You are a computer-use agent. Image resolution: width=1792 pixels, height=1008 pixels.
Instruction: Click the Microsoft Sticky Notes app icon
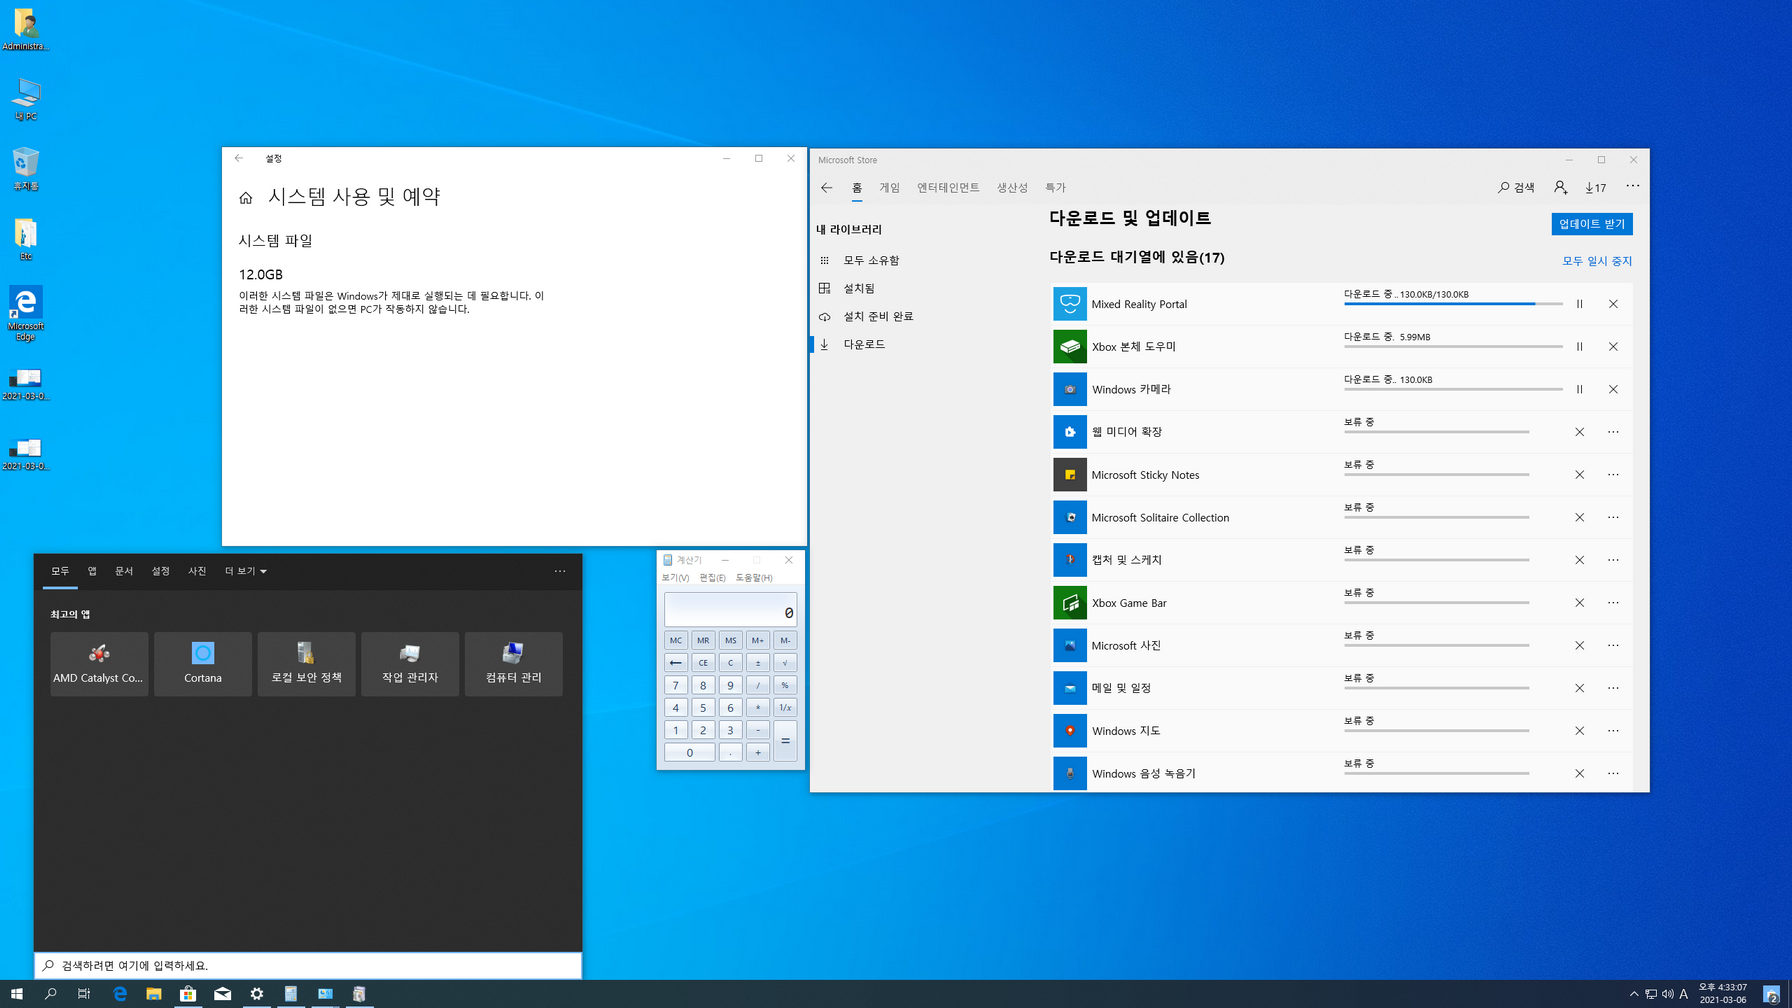tap(1070, 475)
